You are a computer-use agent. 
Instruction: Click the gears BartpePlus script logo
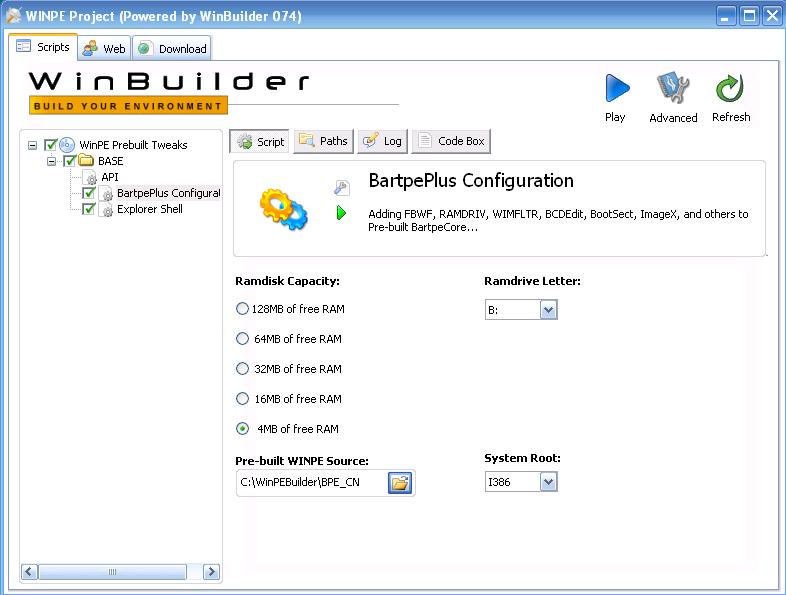click(x=283, y=209)
